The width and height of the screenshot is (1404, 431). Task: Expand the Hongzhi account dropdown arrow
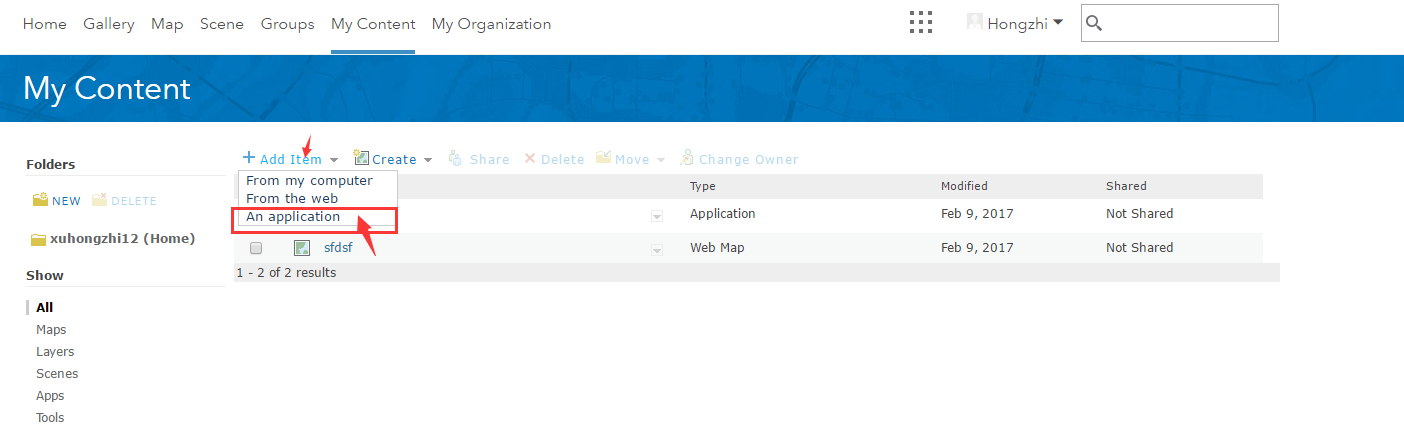(1058, 22)
